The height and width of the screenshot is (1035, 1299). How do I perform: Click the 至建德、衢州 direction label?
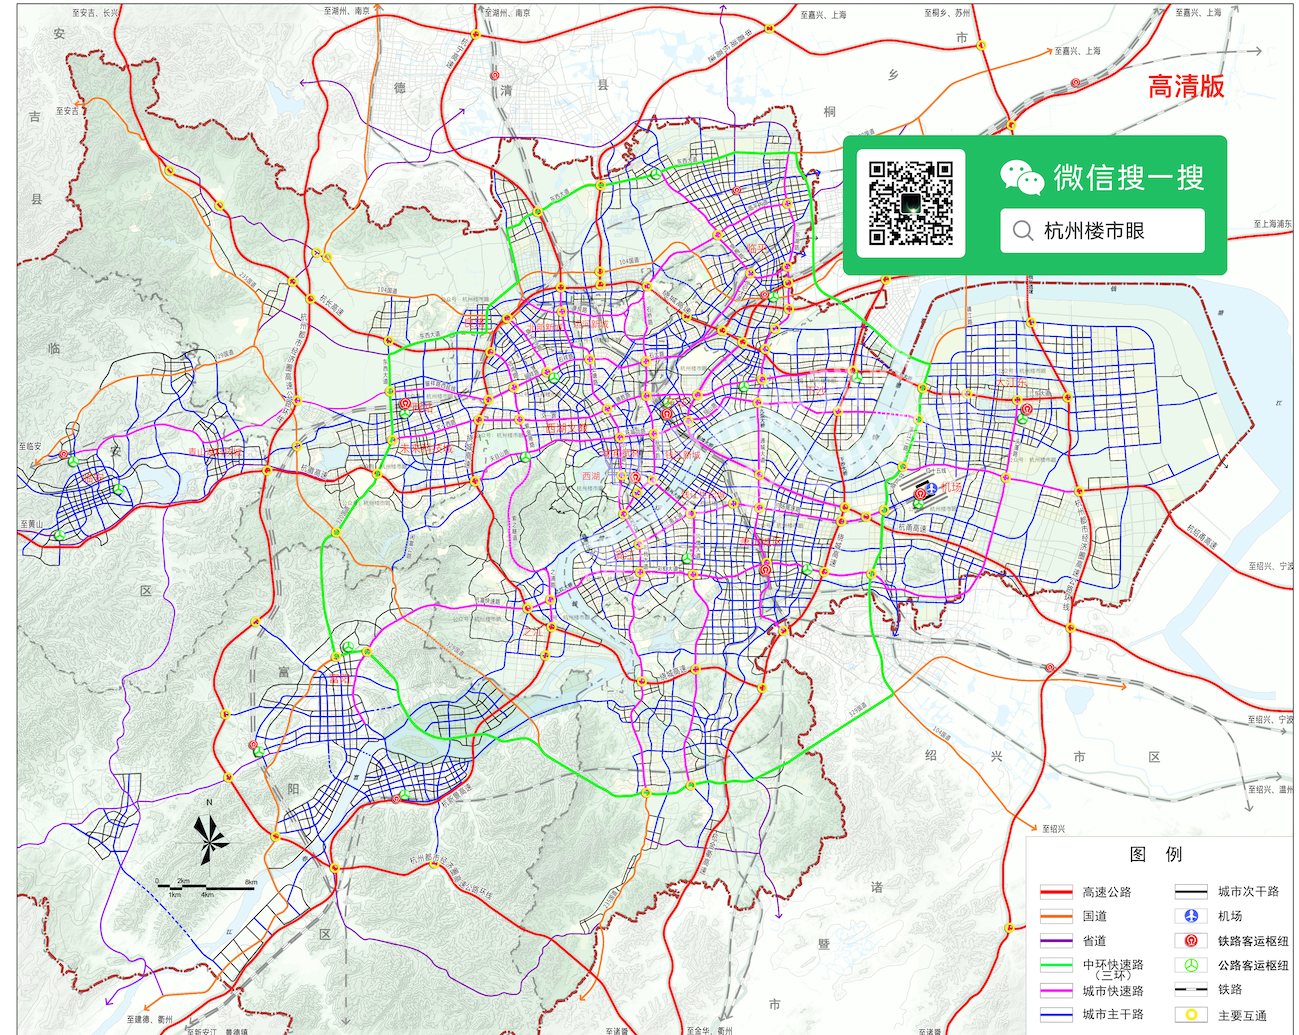click(149, 1020)
